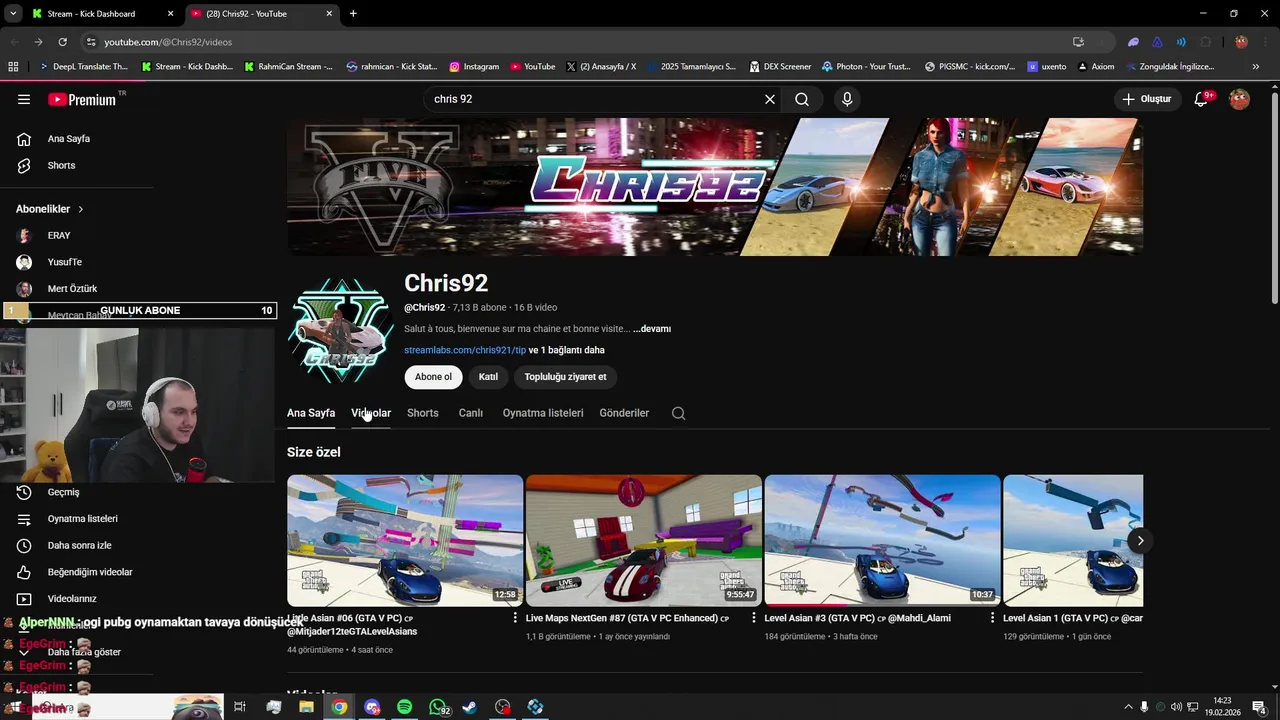Go to Ana Sayfa in the sidebar
This screenshot has width=1280, height=720.
coord(68,139)
